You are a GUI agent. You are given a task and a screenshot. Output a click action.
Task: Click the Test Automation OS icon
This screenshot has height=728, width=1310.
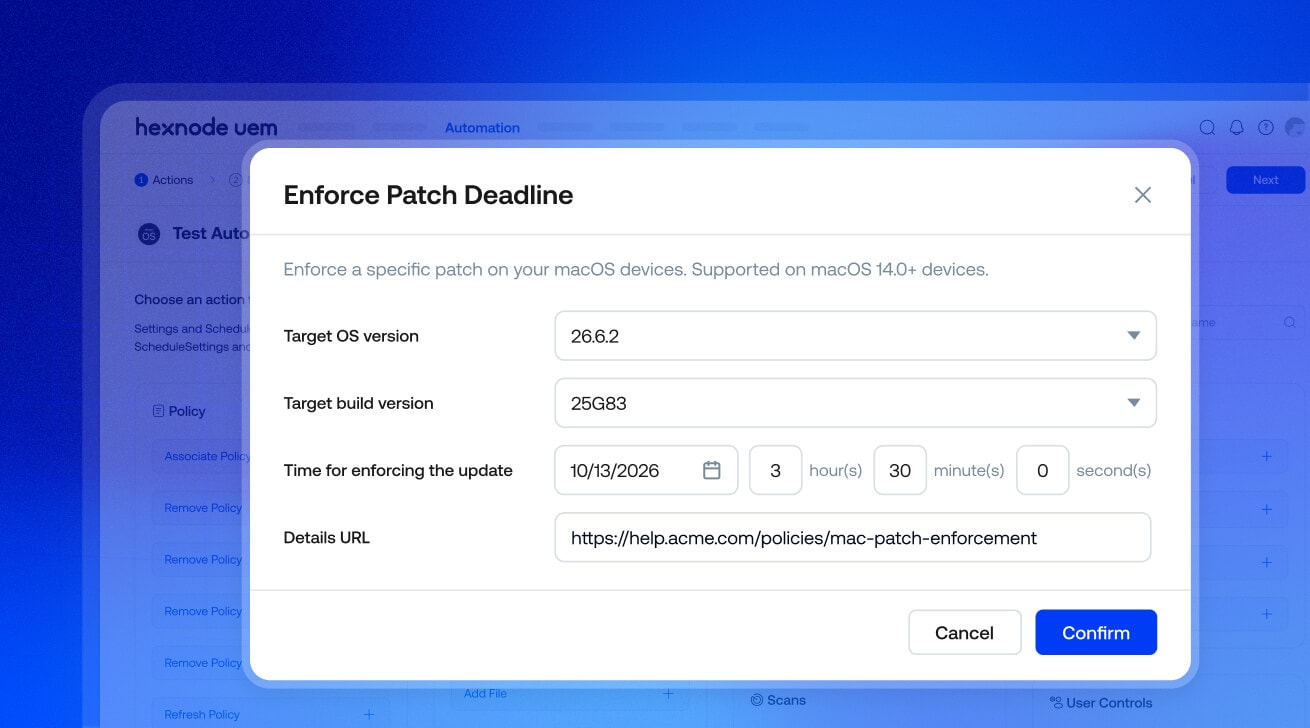click(x=149, y=234)
